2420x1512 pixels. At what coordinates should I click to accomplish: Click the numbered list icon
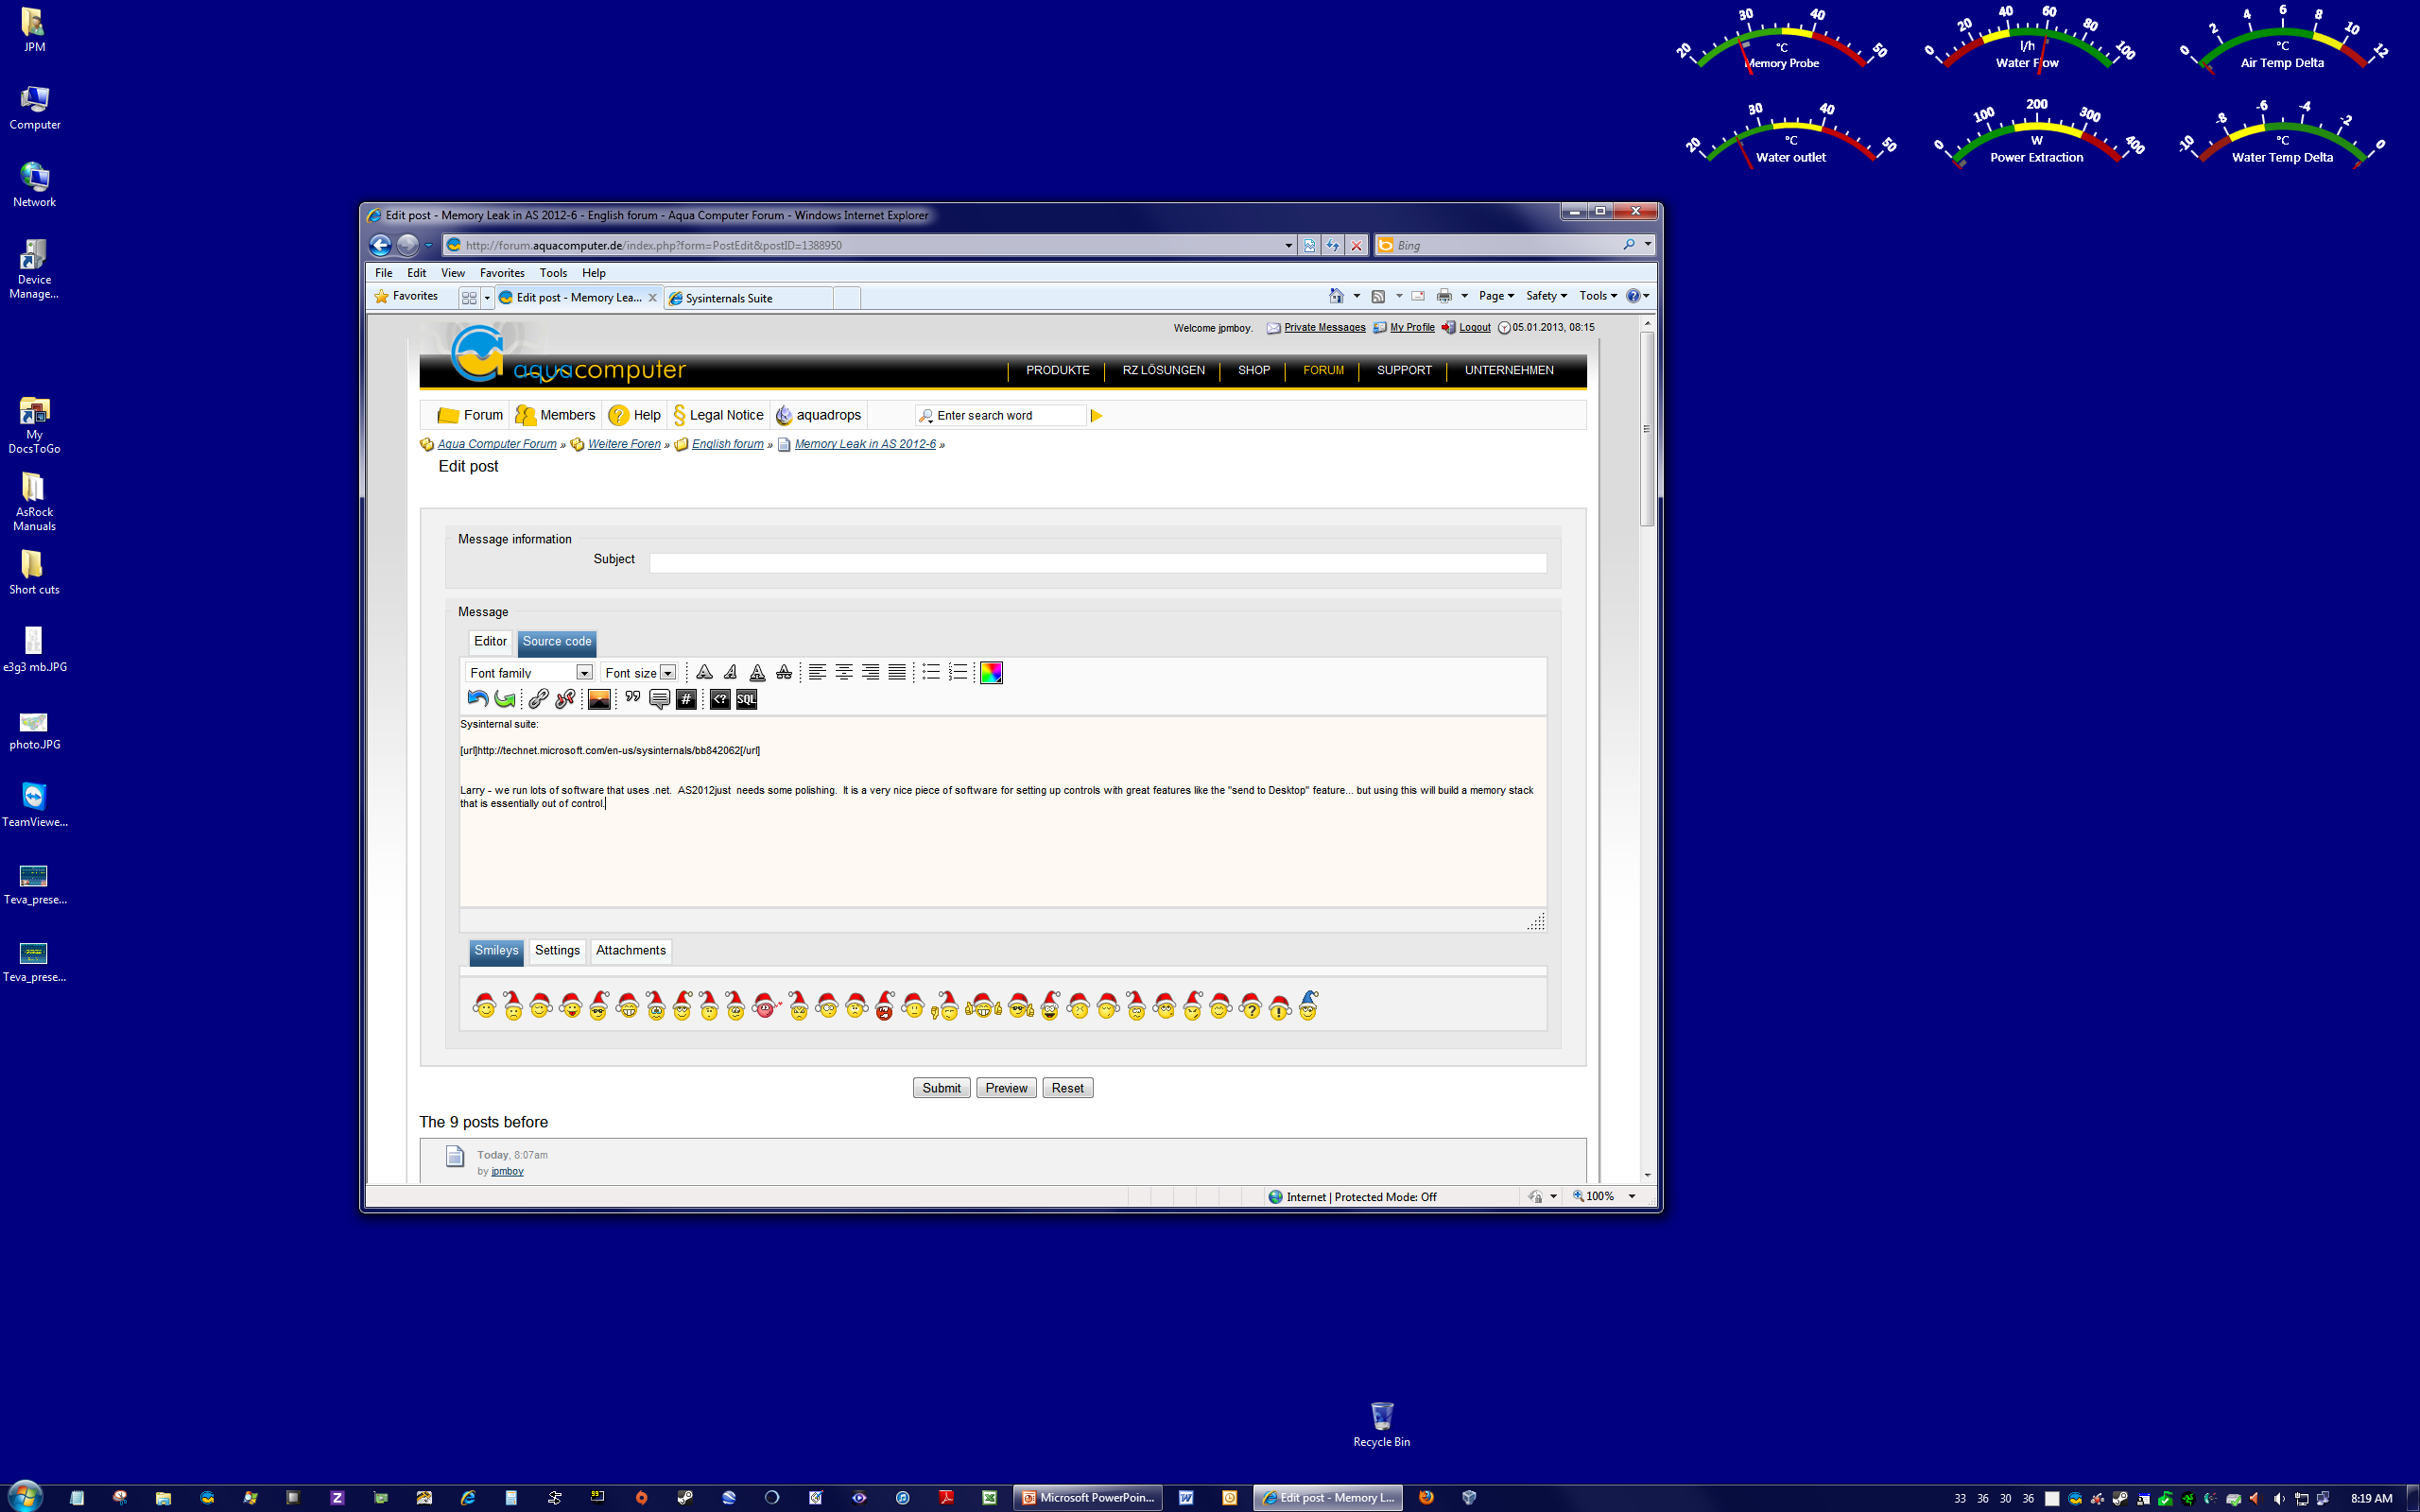coord(958,672)
